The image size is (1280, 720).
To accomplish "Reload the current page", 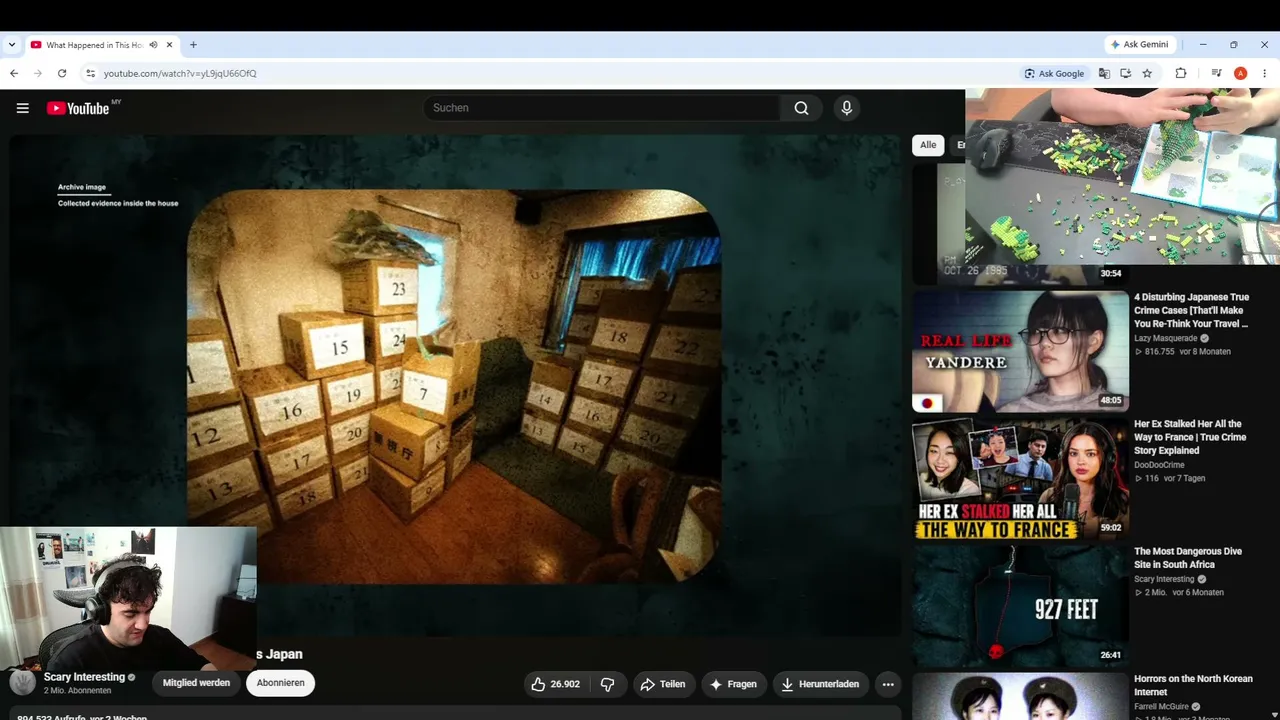I will [62, 73].
